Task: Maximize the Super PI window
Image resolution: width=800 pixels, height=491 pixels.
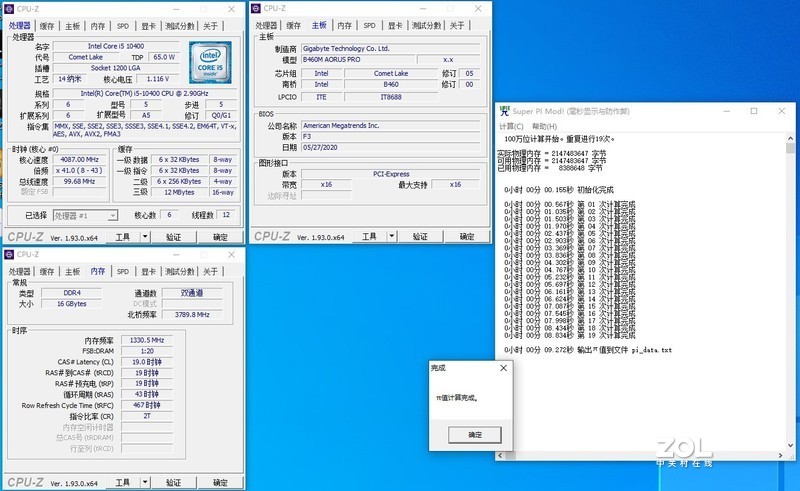Action: coord(754,111)
